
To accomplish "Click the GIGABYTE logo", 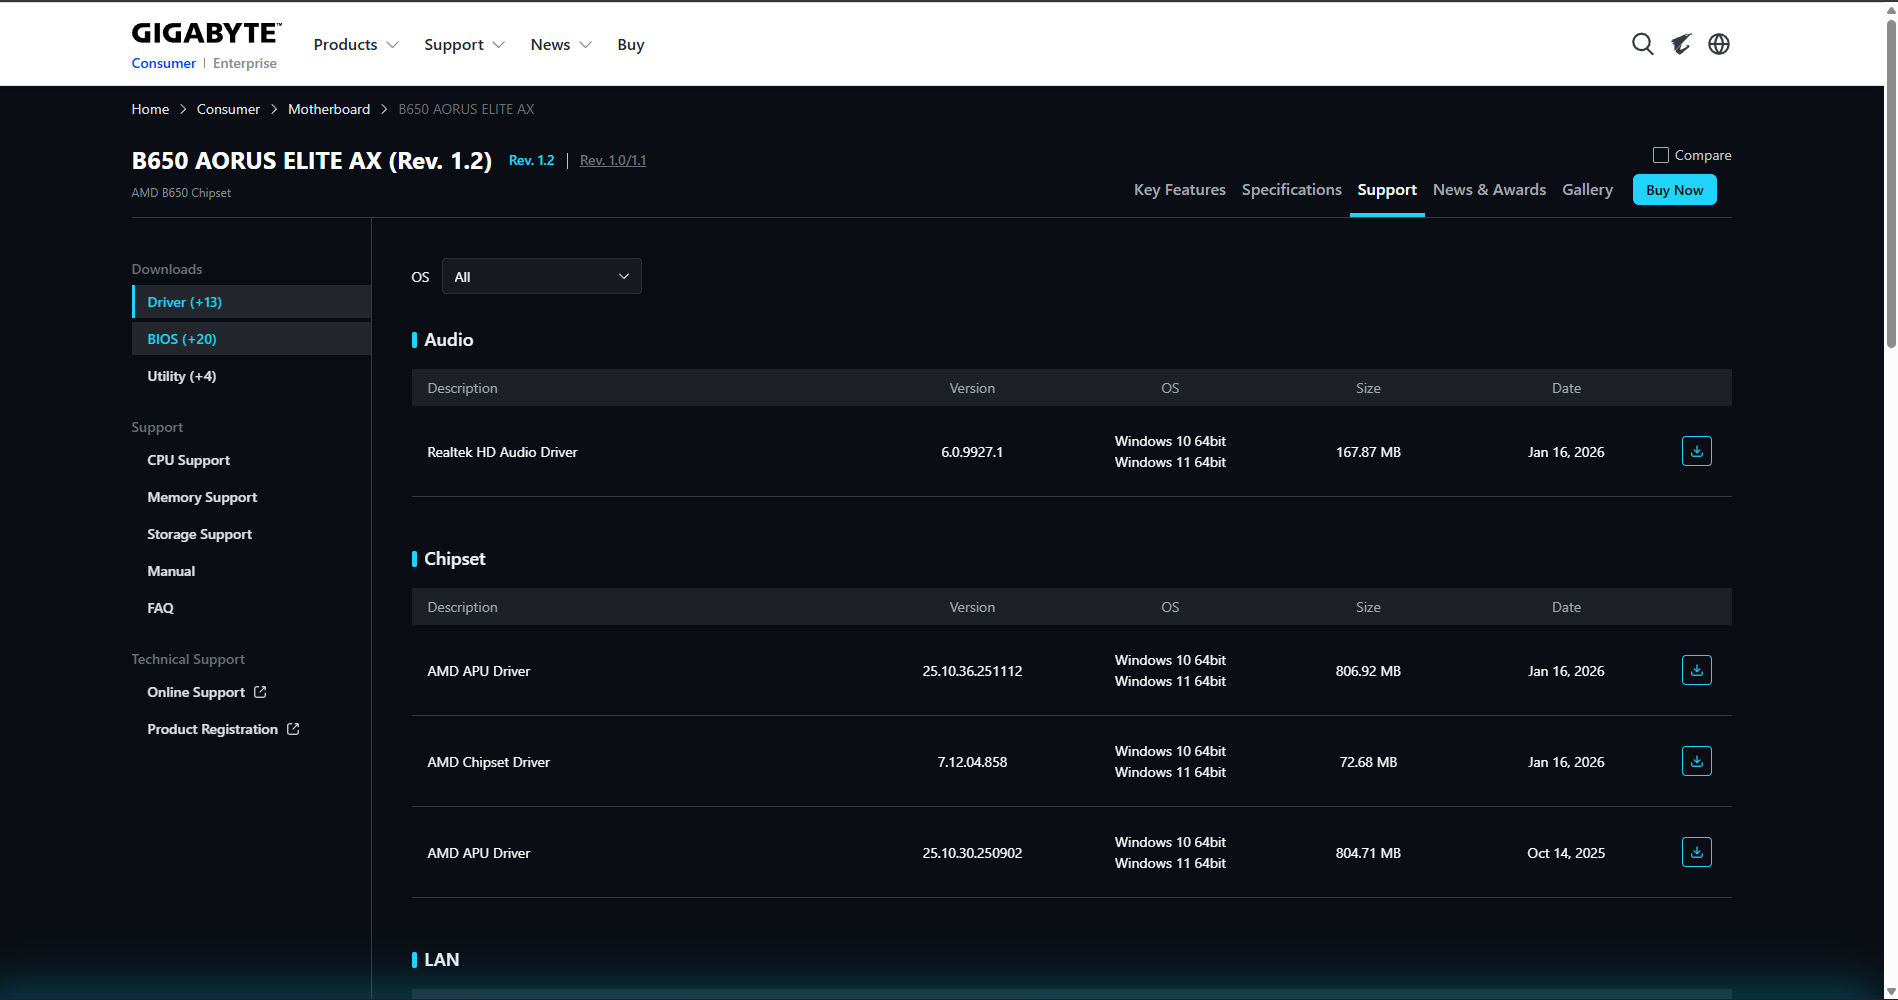I will 206,33.
